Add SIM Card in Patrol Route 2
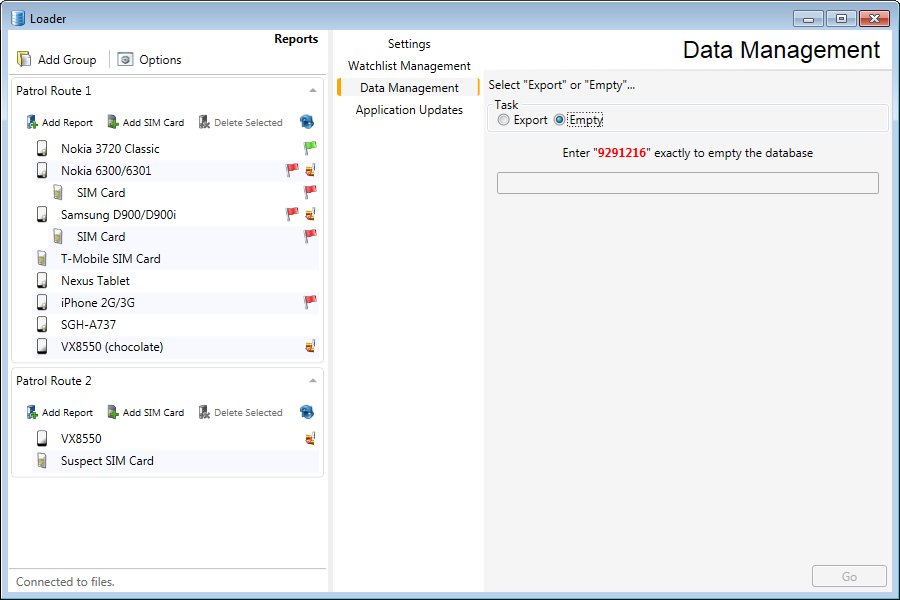Screen dimensions: 900x600 [x=146, y=412]
